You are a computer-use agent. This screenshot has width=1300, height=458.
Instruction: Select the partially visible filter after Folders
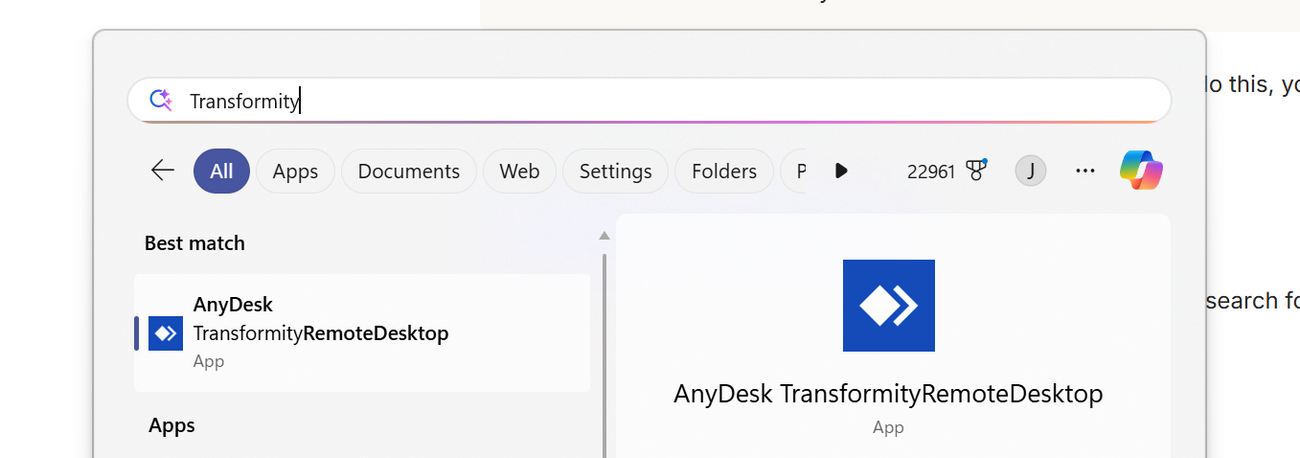797,171
